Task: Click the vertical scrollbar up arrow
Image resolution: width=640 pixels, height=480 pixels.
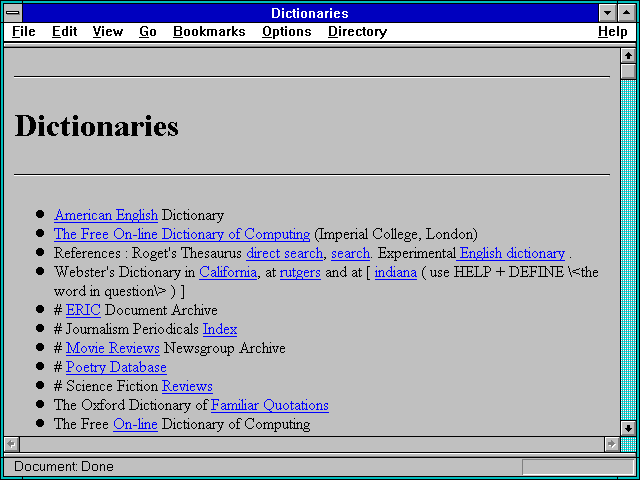Action: click(x=628, y=56)
